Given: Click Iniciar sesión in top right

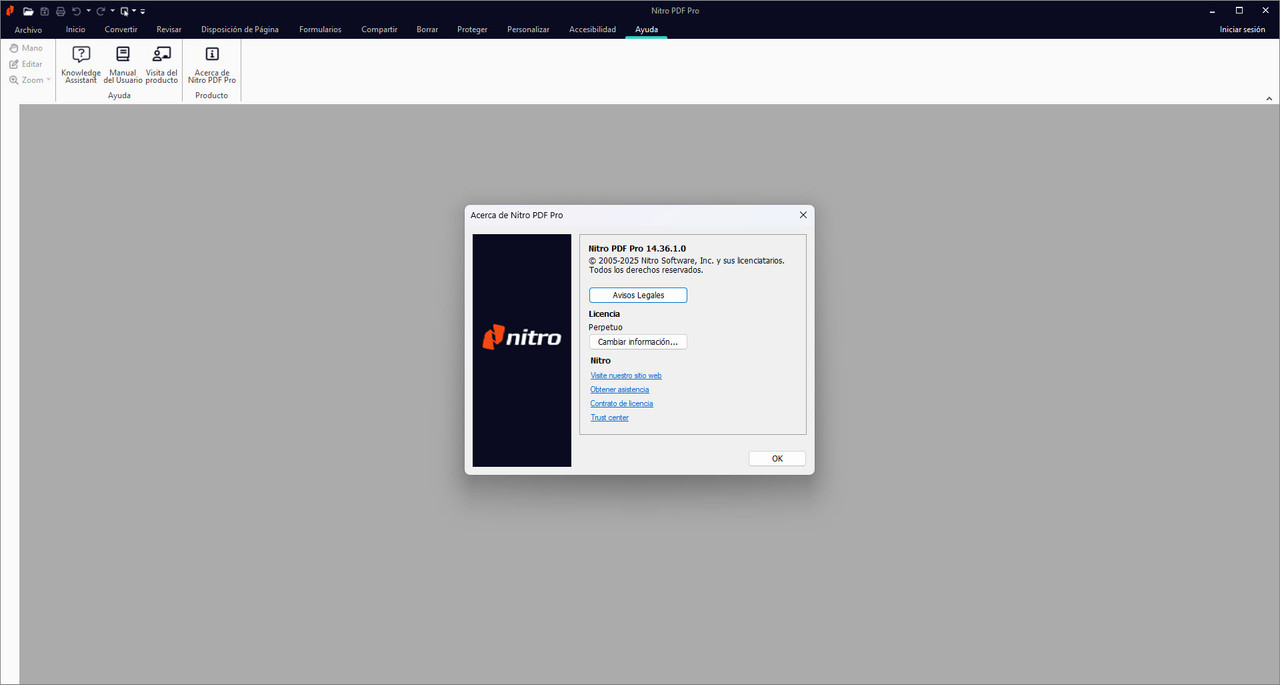Looking at the screenshot, I should click(1243, 30).
